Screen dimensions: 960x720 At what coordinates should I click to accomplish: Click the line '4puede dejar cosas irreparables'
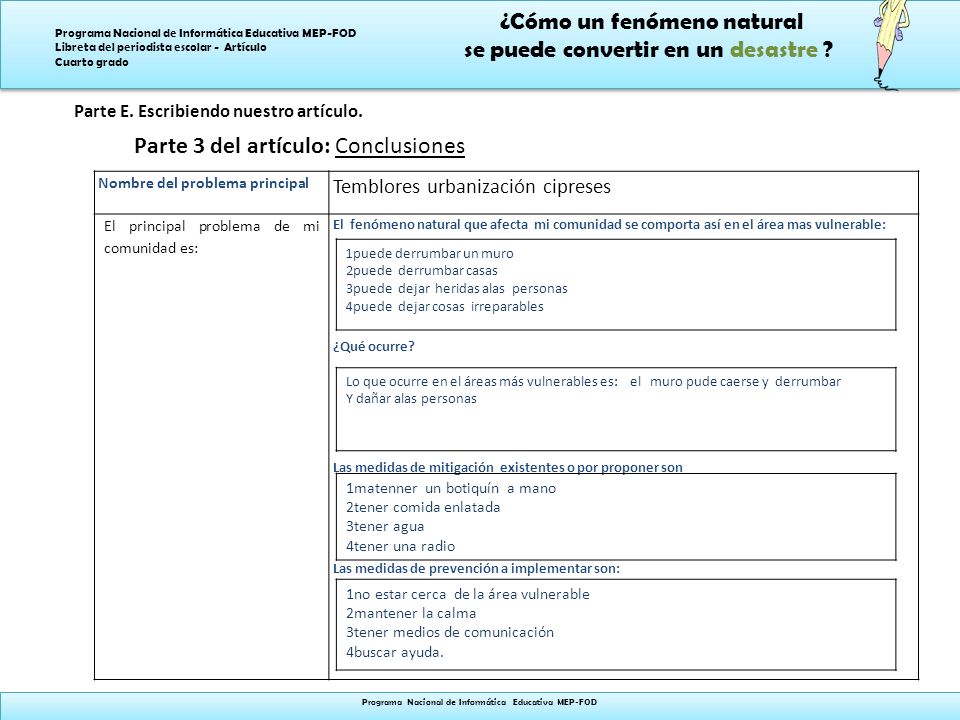[x=444, y=306]
